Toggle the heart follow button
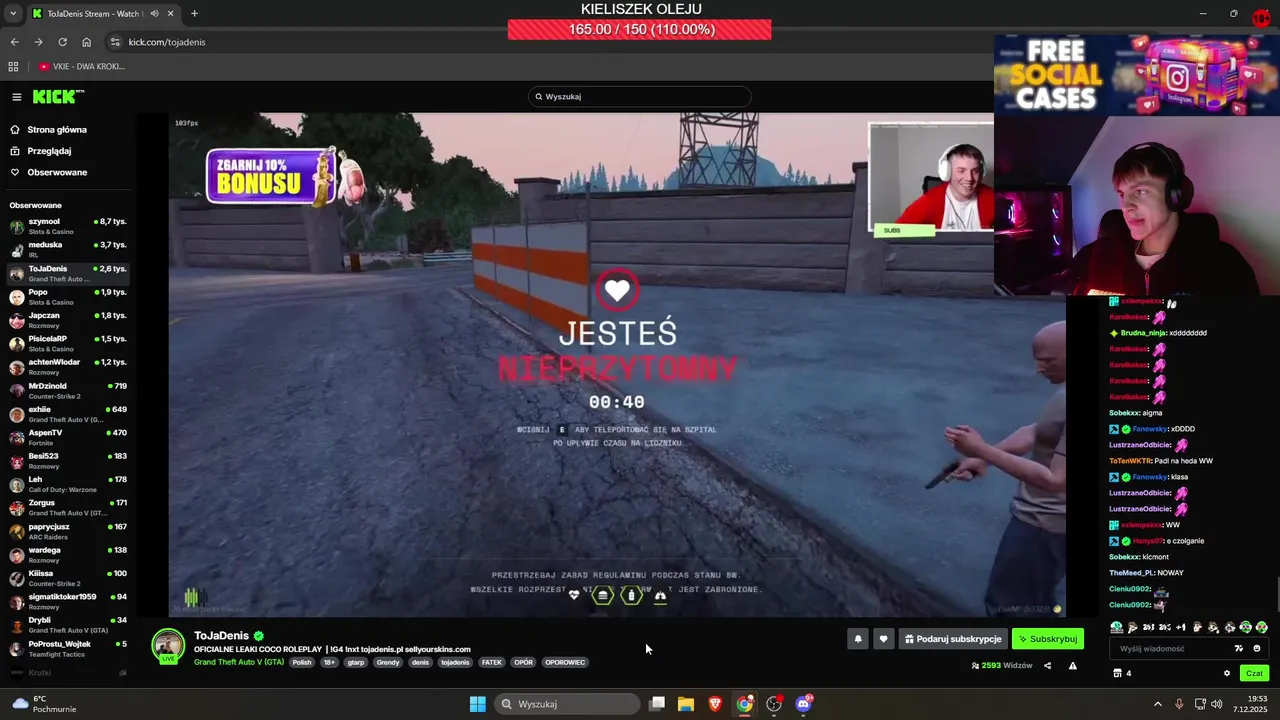Screen dimensions: 1280x720 pos(883,639)
